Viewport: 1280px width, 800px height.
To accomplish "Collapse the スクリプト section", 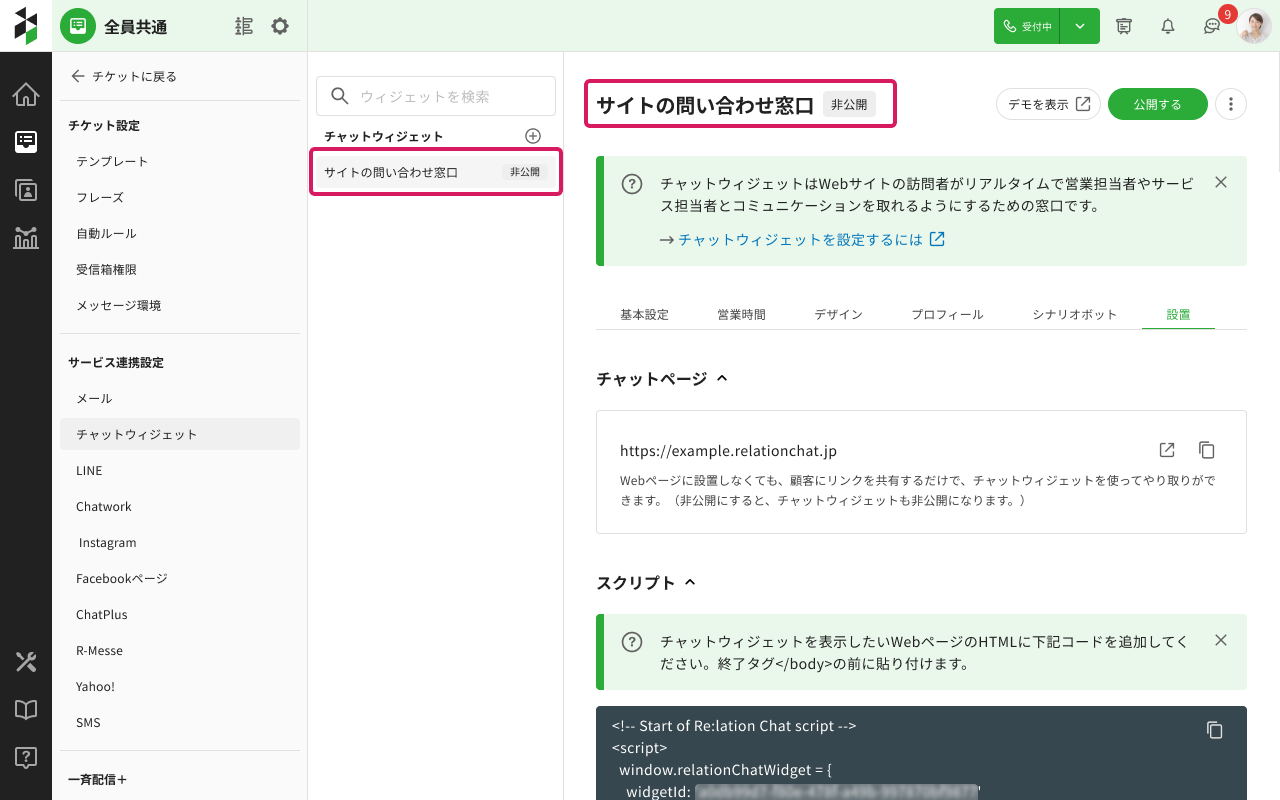I will 689,583.
